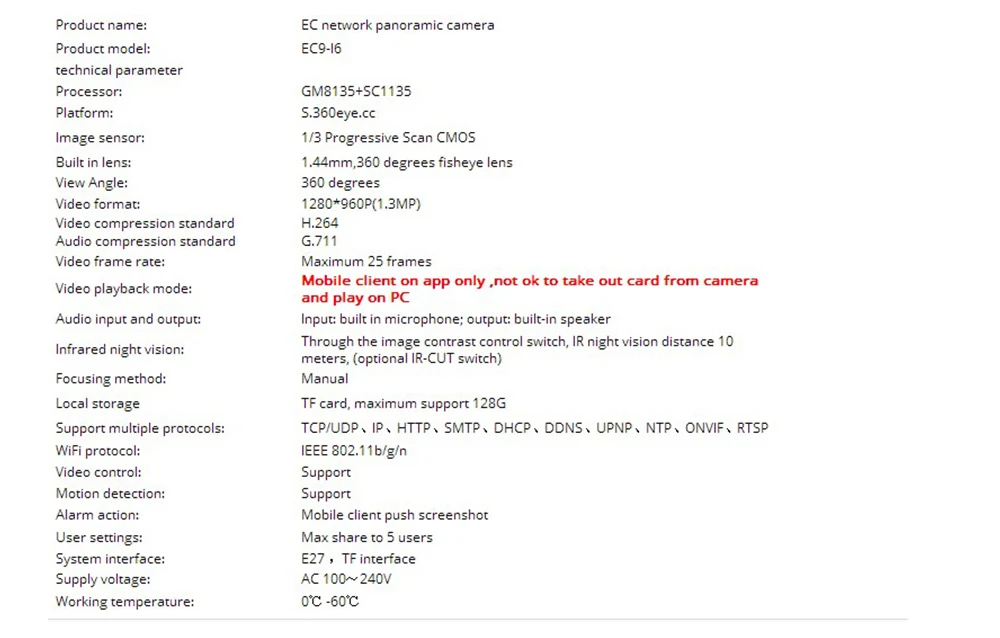This screenshot has height=638, width=1000.
Task: Click the S.360eye.cc platform address
Action: (x=338, y=113)
